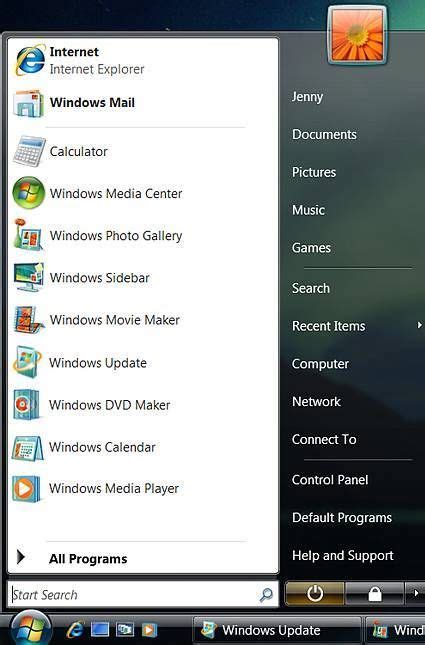Screen dimensions: 425x645
Task: Click Windows Photo Gallery text label
Action: point(116,236)
